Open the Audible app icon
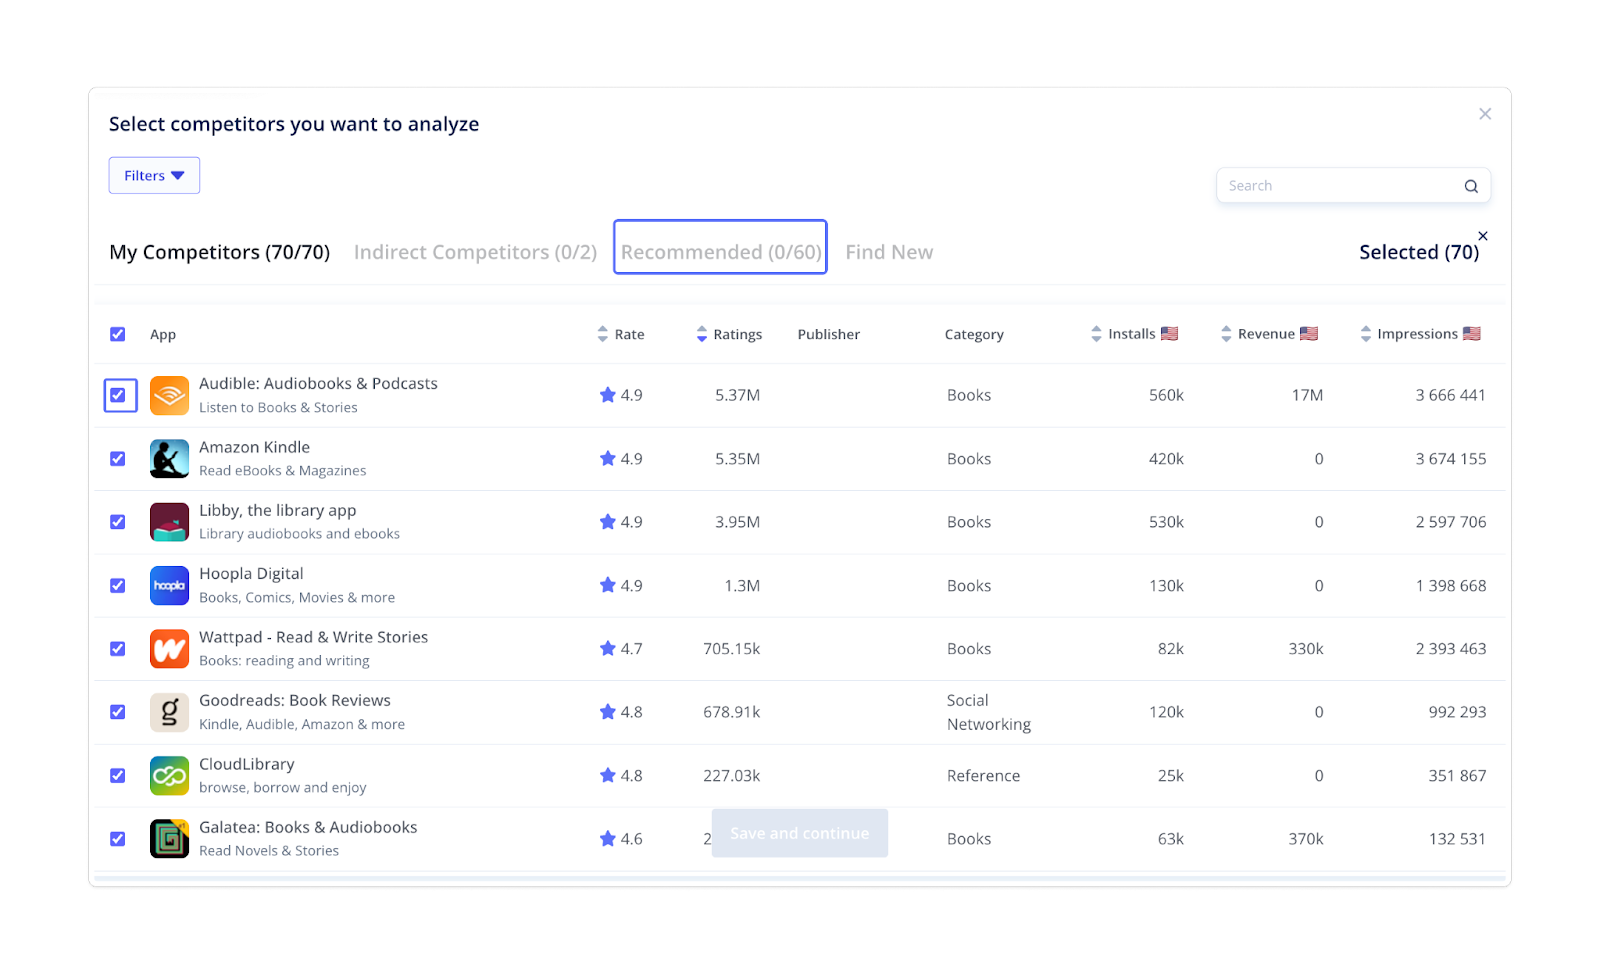This screenshot has width=1600, height=977. click(169, 395)
